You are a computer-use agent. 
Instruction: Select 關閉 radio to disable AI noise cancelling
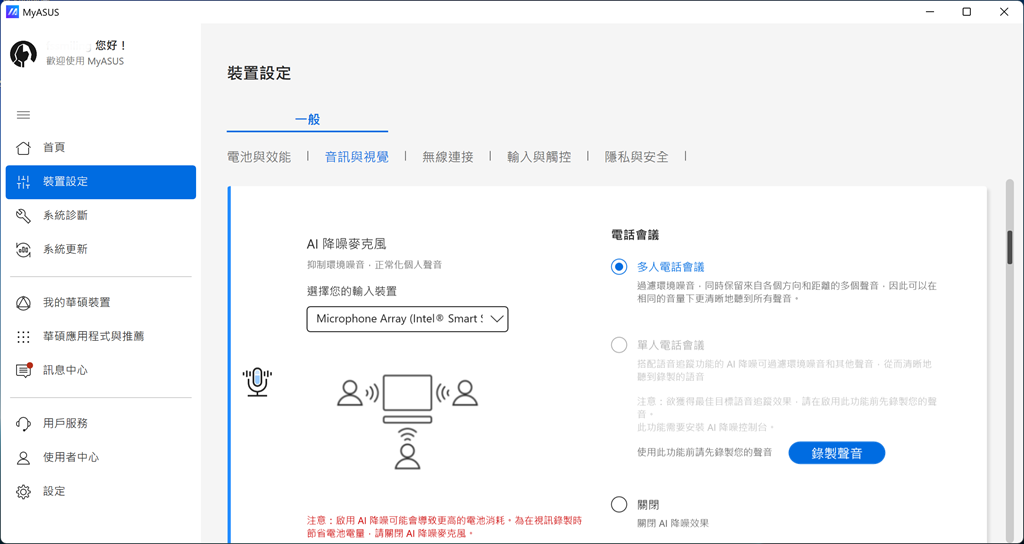(619, 505)
